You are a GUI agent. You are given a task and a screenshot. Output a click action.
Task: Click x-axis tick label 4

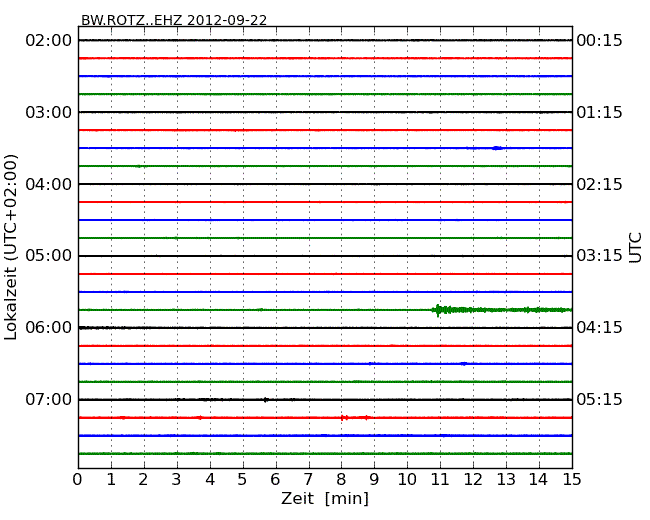click(x=210, y=480)
